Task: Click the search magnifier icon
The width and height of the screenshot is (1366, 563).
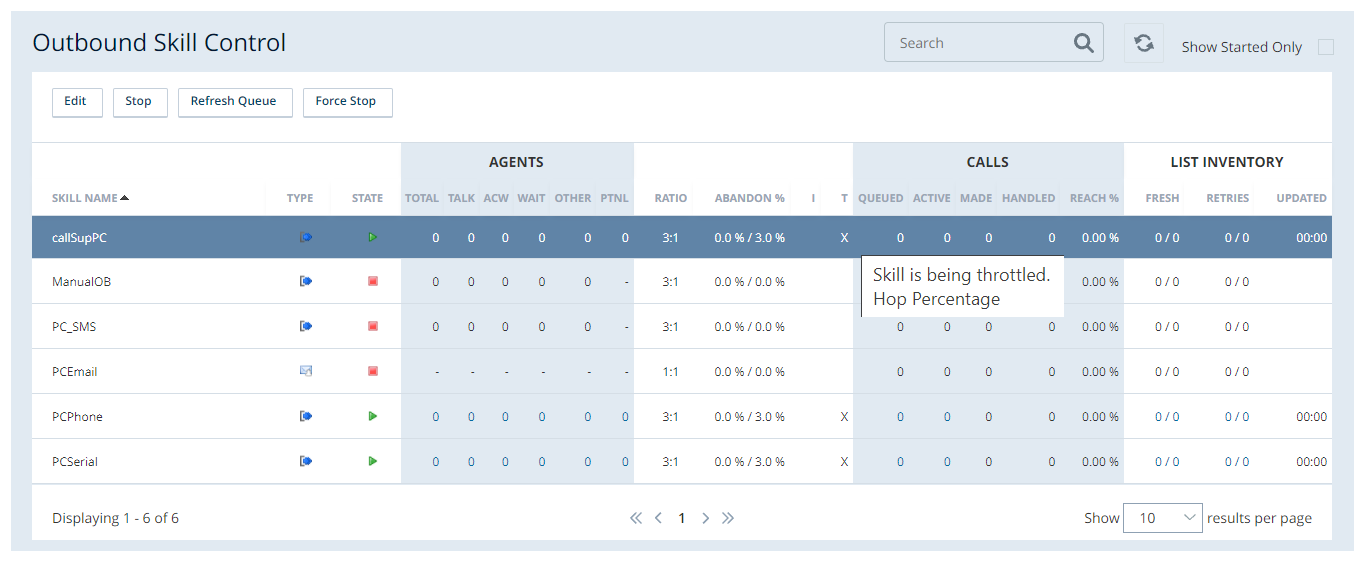Action: (1083, 43)
